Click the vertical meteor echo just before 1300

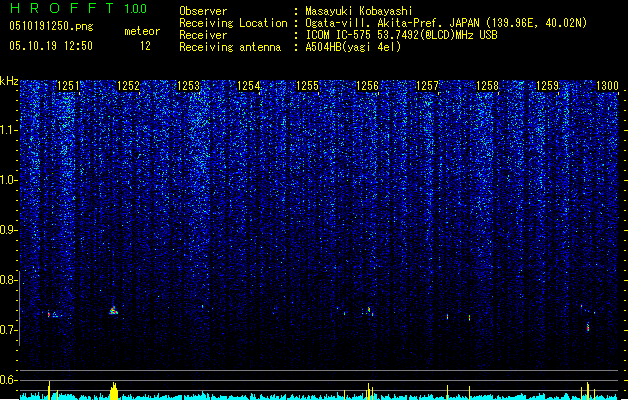click(x=588, y=326)
